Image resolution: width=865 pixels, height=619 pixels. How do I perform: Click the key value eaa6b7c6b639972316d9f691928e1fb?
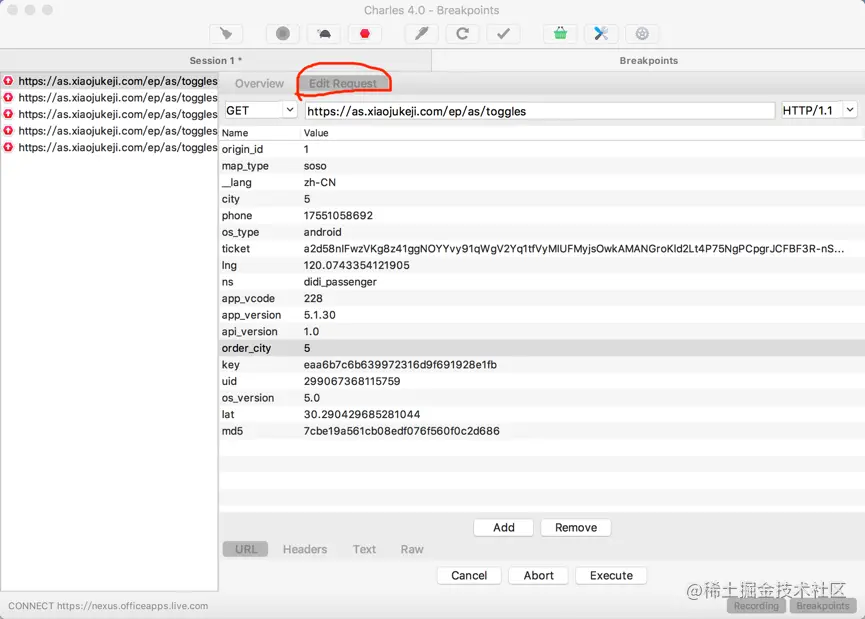(x=400, y=365)
